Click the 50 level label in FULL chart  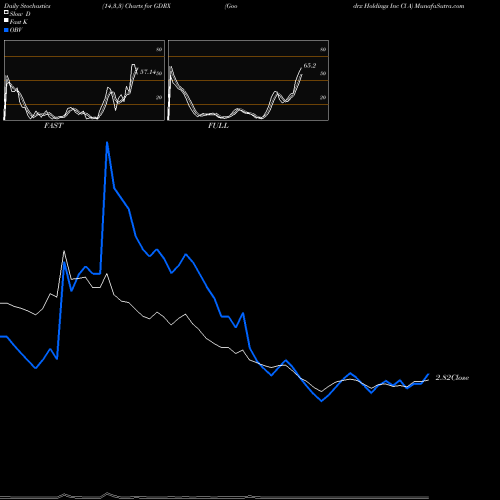point(323,74)
